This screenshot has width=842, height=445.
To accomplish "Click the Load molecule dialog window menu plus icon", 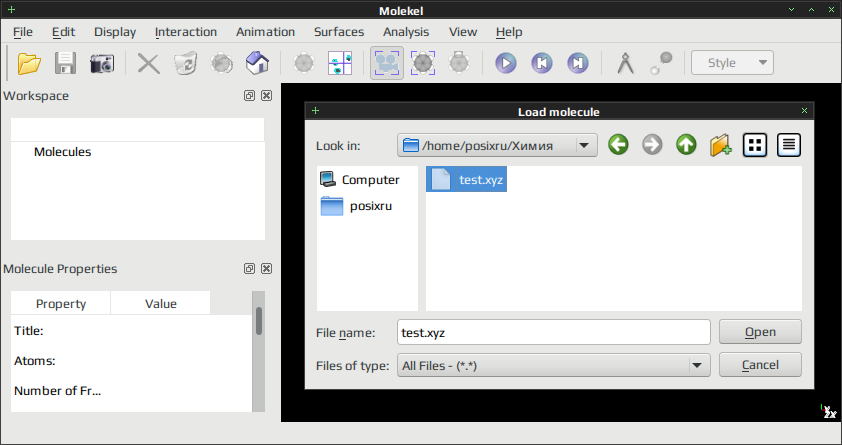I will 316,111.
